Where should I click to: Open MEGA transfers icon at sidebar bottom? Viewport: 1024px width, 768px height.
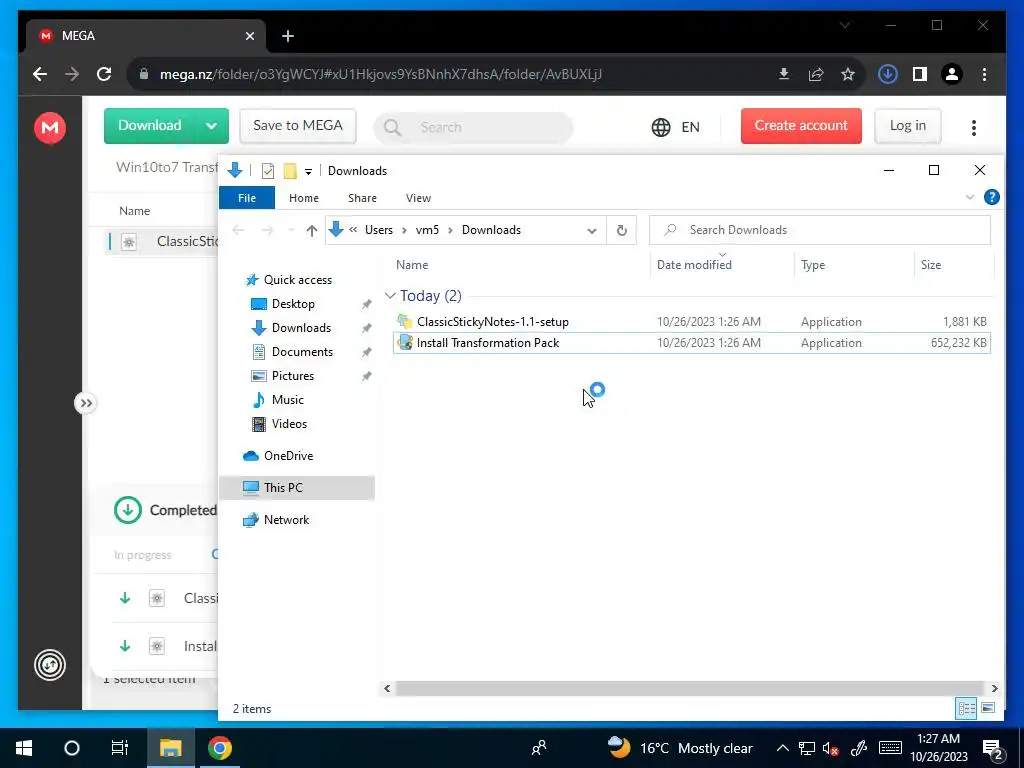coord(50,665)
